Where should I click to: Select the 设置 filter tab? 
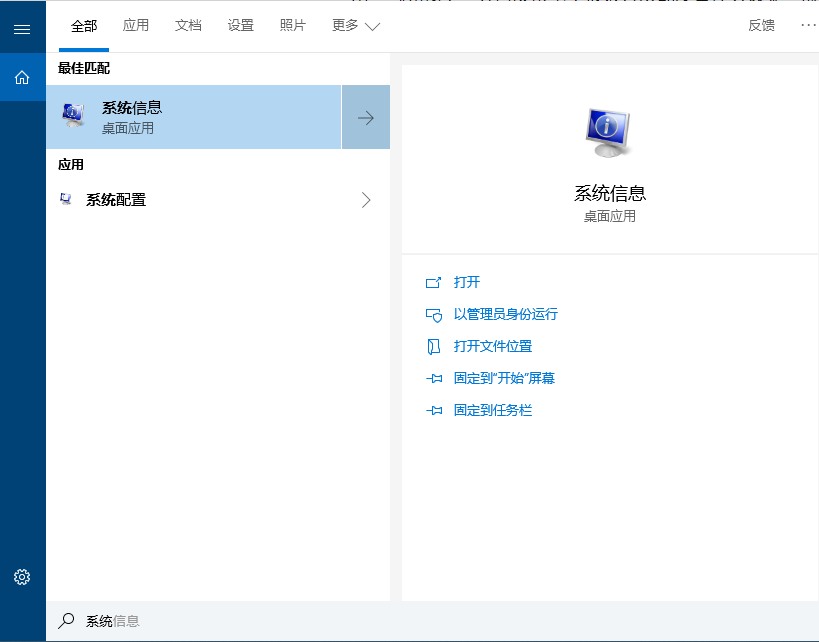pos(241,26)
